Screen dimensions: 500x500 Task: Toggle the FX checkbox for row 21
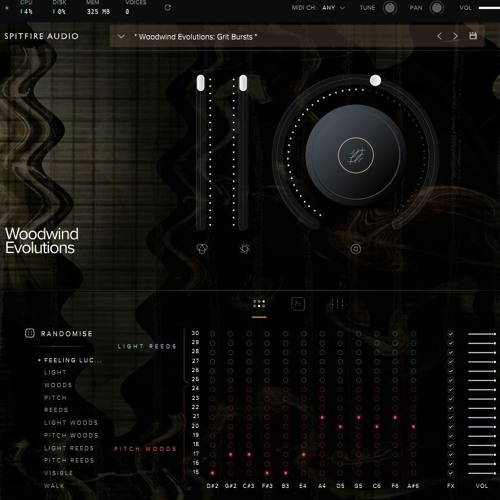tap(451, 417)
